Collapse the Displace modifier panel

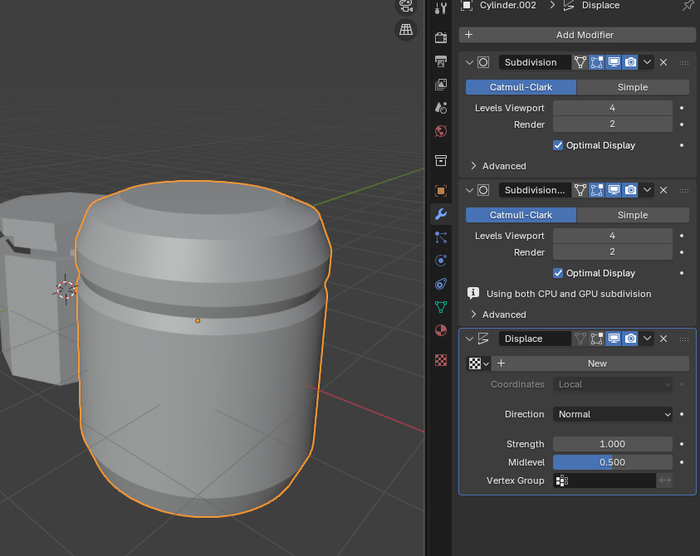[x=469, y=339]
